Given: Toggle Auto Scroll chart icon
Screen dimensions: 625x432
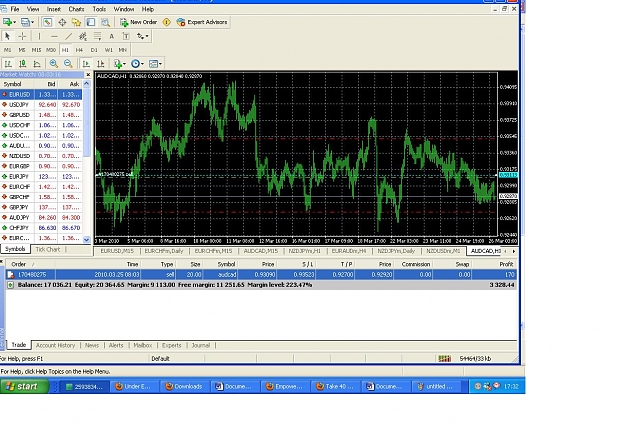Looking at the screenshot, I should point(86,64).
